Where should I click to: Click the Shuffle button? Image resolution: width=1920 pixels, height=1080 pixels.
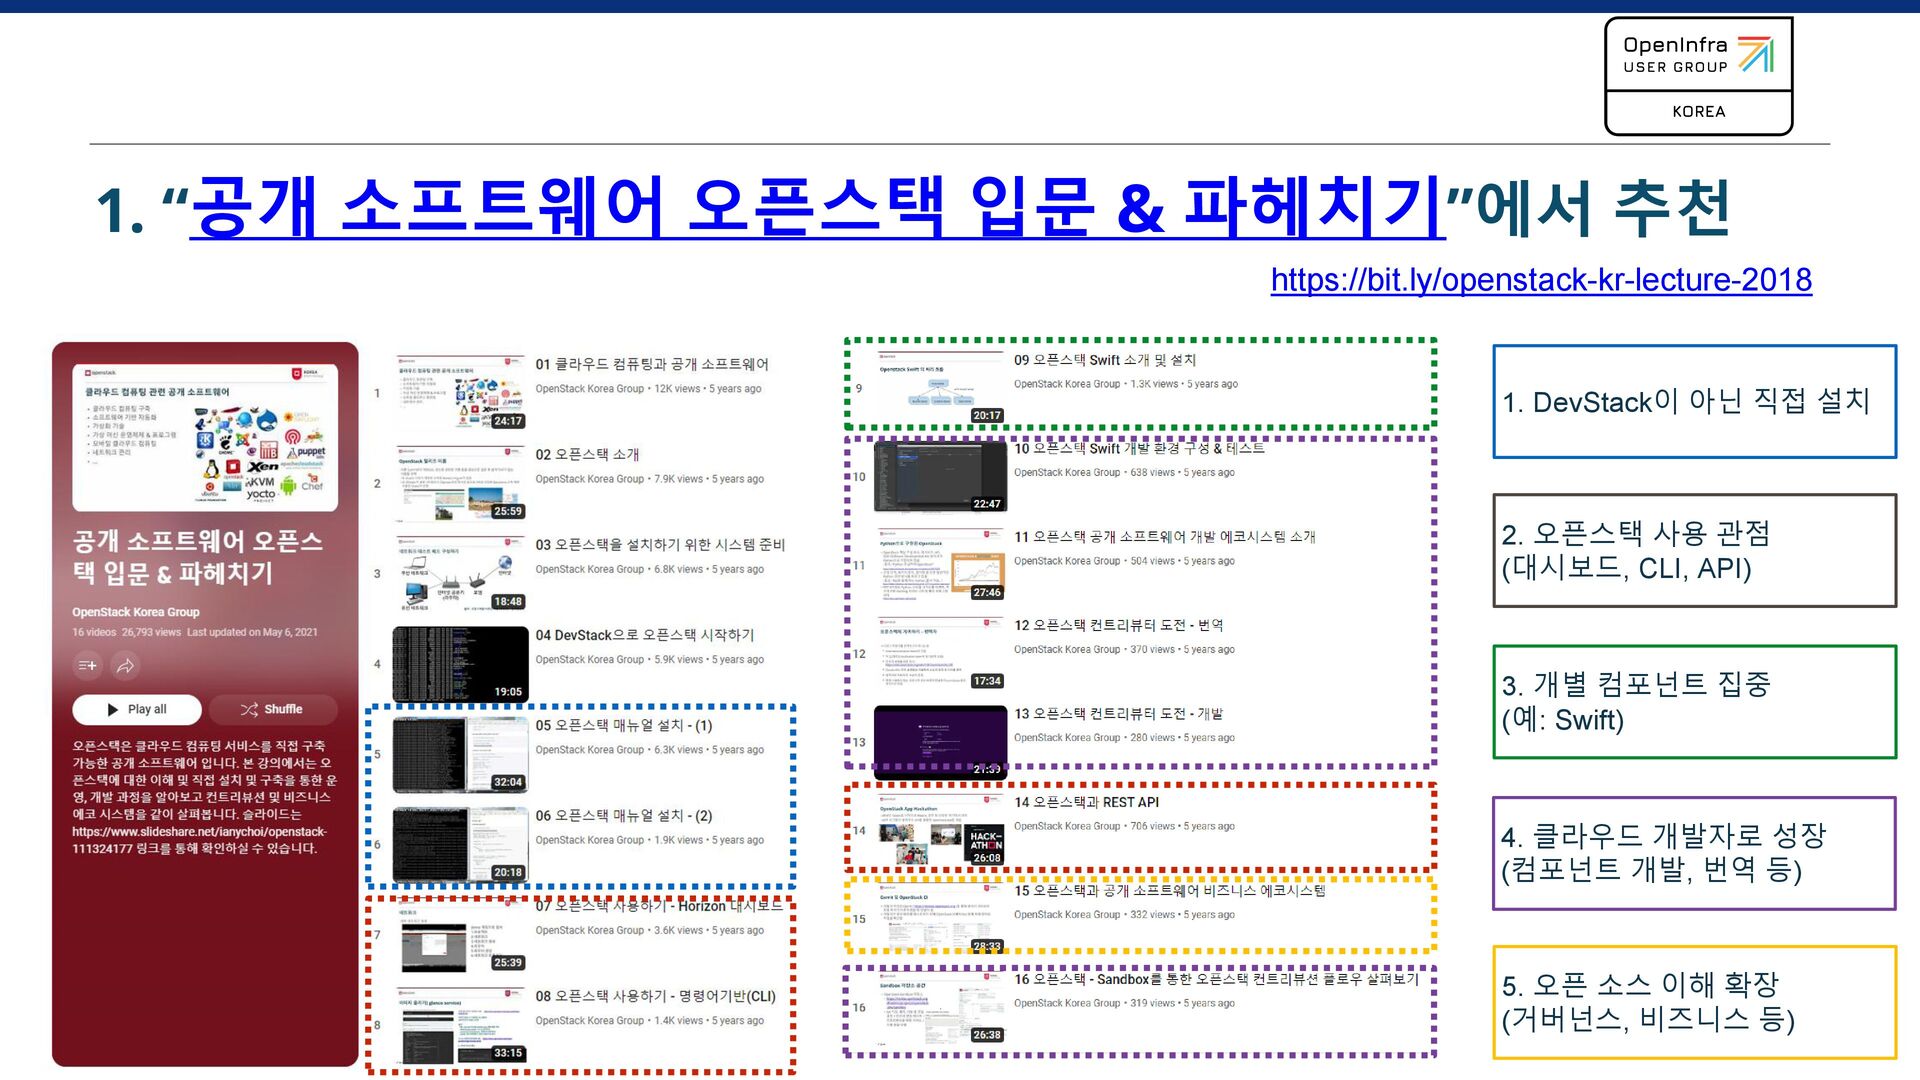[x=272, y=709]
